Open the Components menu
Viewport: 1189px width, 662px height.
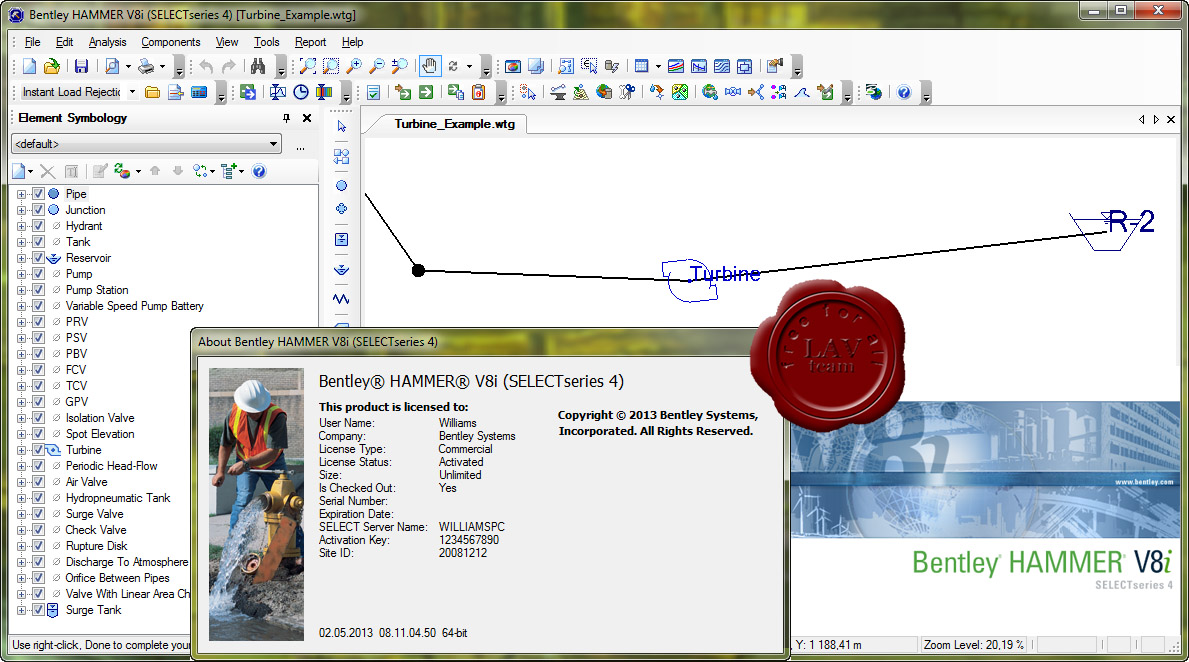tap(171, 42)
